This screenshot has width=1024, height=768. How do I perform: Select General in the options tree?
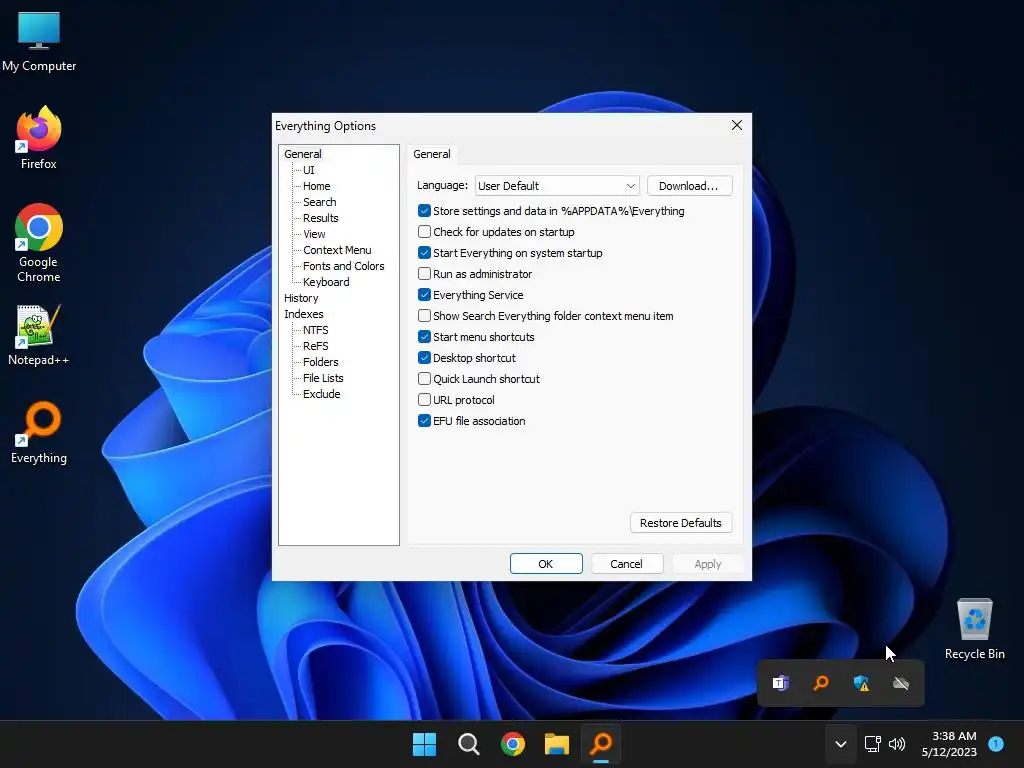point(302,154)
